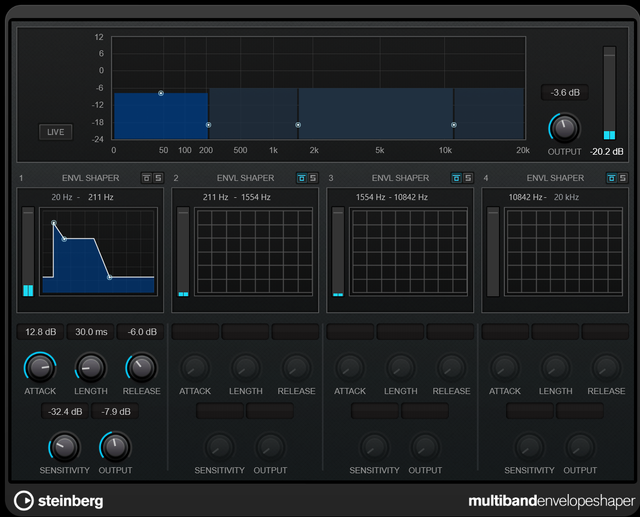Click the -3.6 dB output value field

coord(565,93)
